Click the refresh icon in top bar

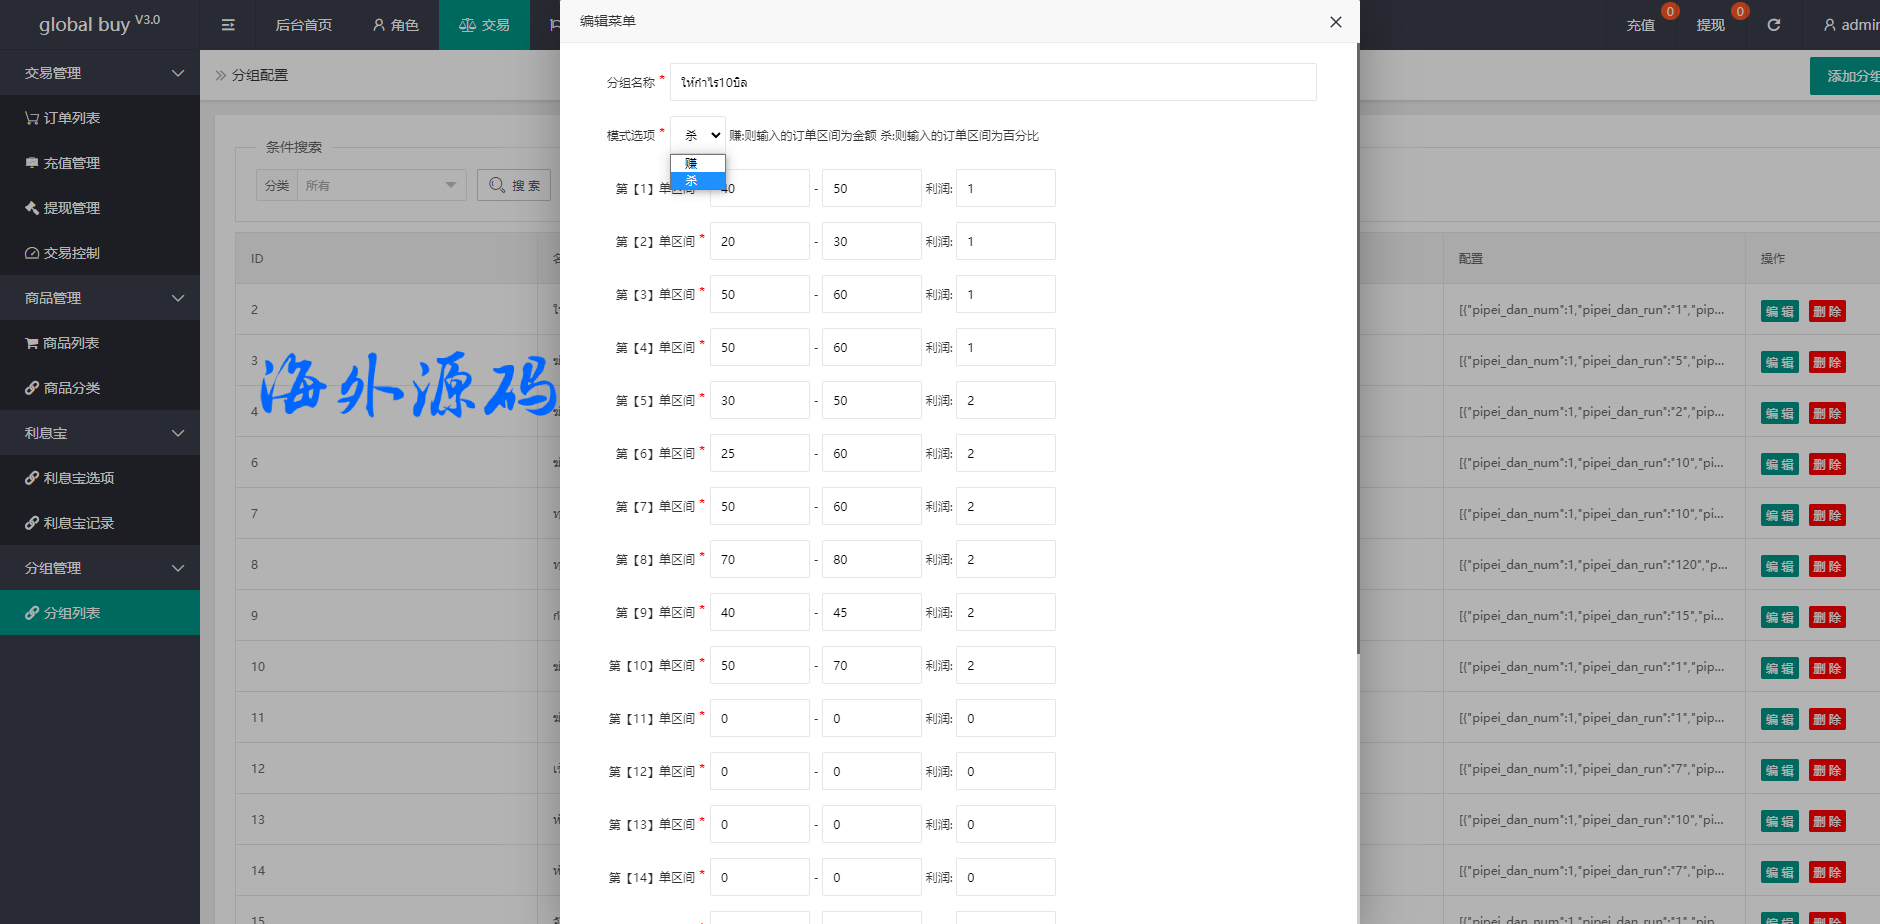[1773, 25]
